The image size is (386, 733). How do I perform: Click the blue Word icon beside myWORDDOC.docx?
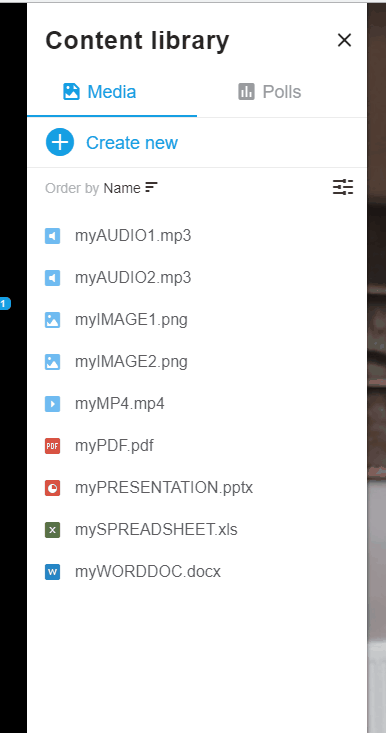[x=52, y=572]
